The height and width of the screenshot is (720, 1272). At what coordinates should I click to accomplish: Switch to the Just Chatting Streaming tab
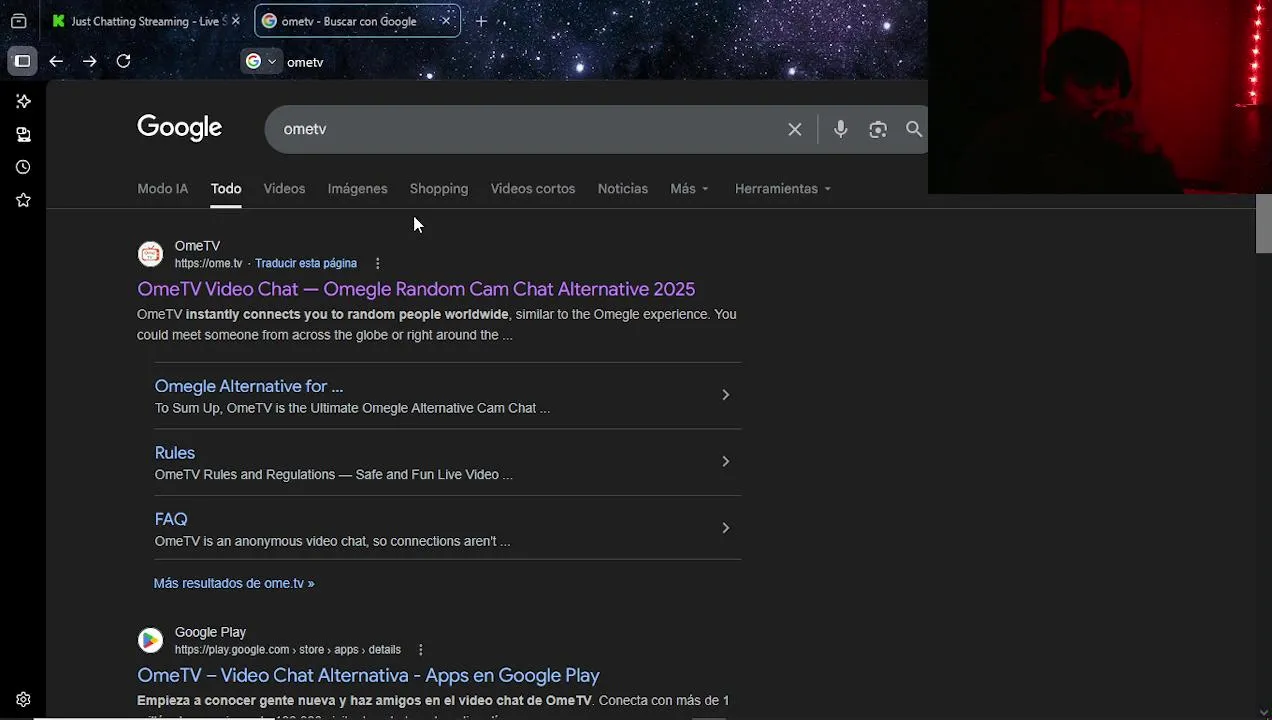click(x=146, y=21)
